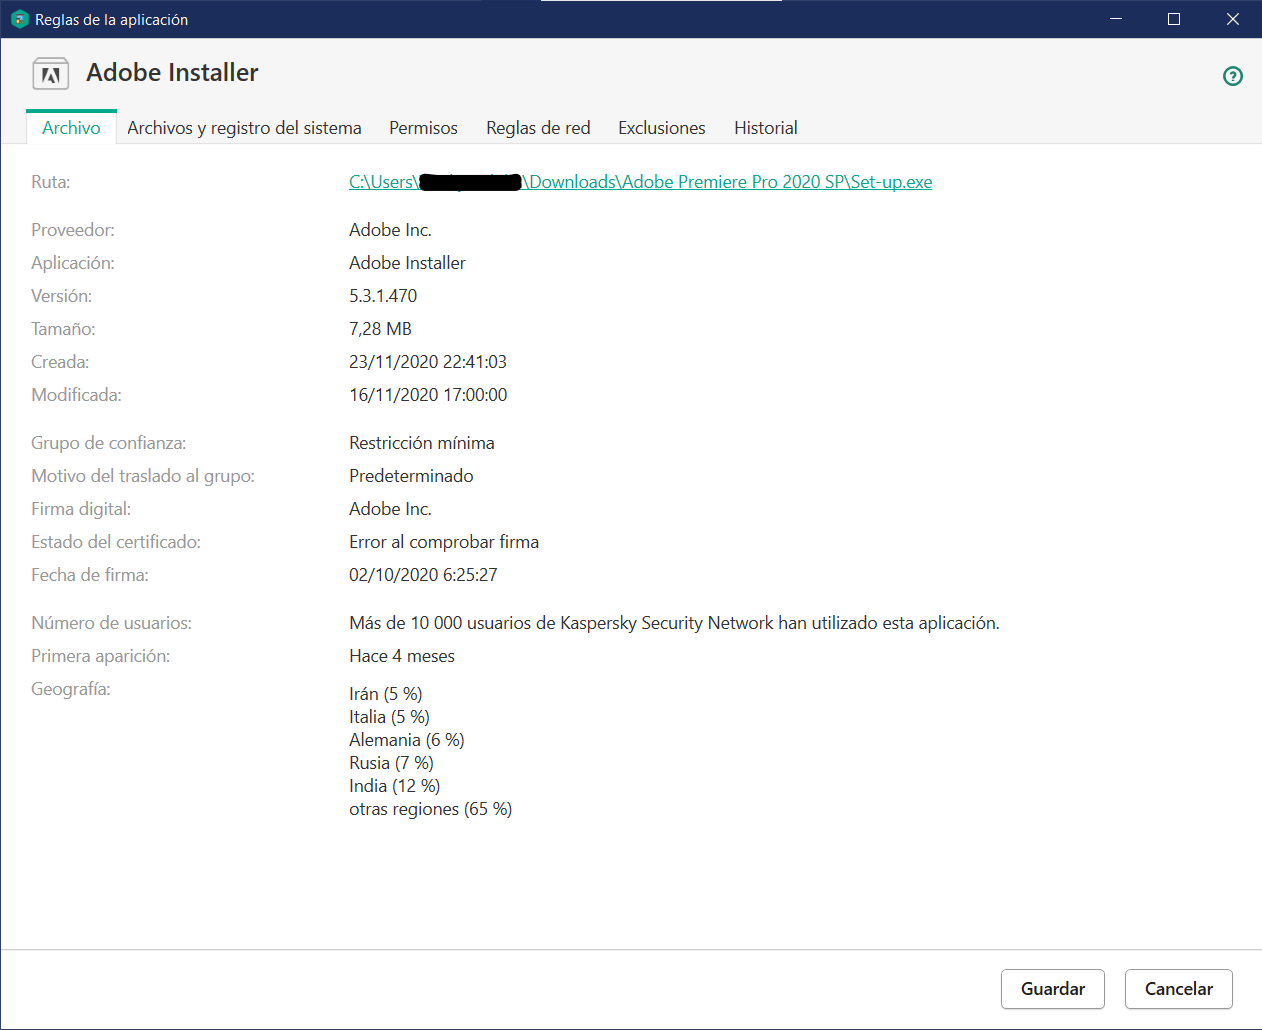Open the Set-up.exe file path link

(640, 182)
